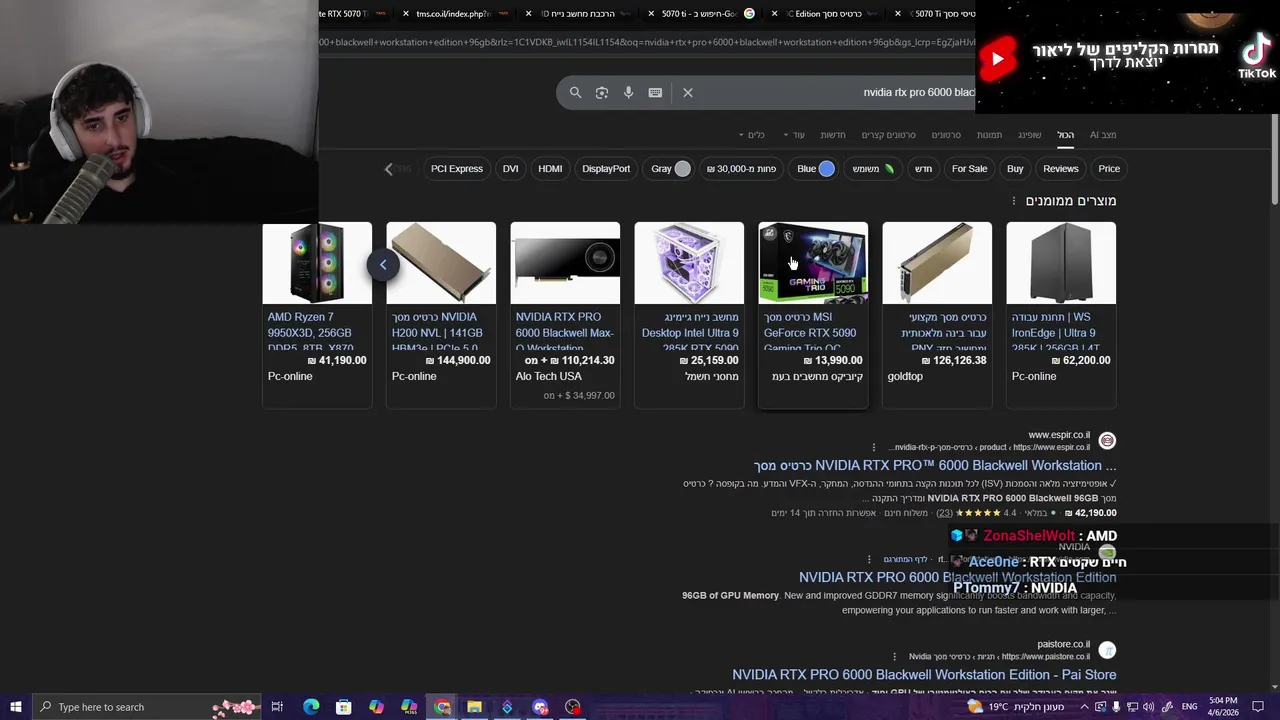Screen dimensions: 1280x720
Task: Open the WS IronEdge workstation product card
Action: (1061, 314)
